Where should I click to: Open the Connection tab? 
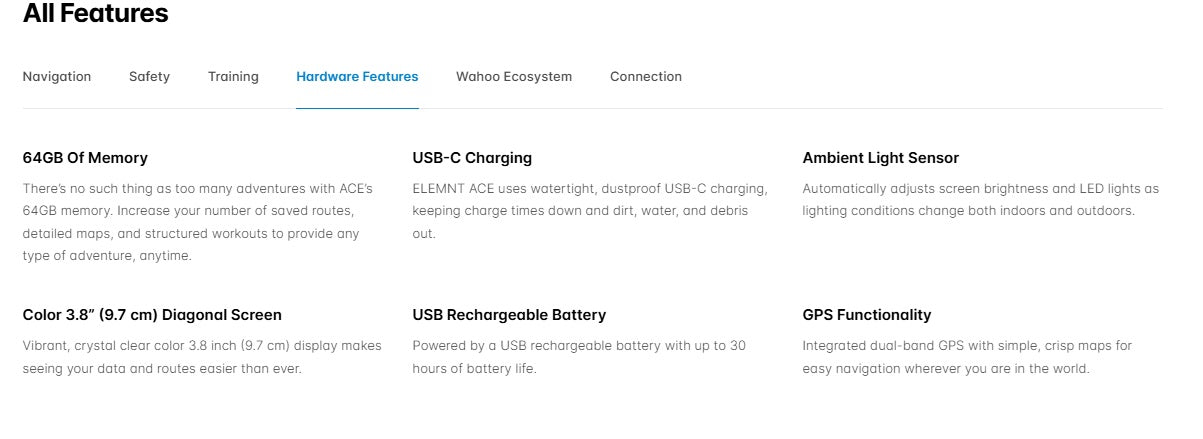click(645, 77)
